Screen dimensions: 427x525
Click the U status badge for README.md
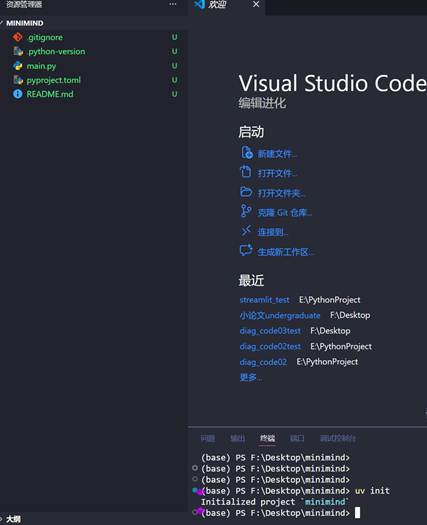coord(174,94)
